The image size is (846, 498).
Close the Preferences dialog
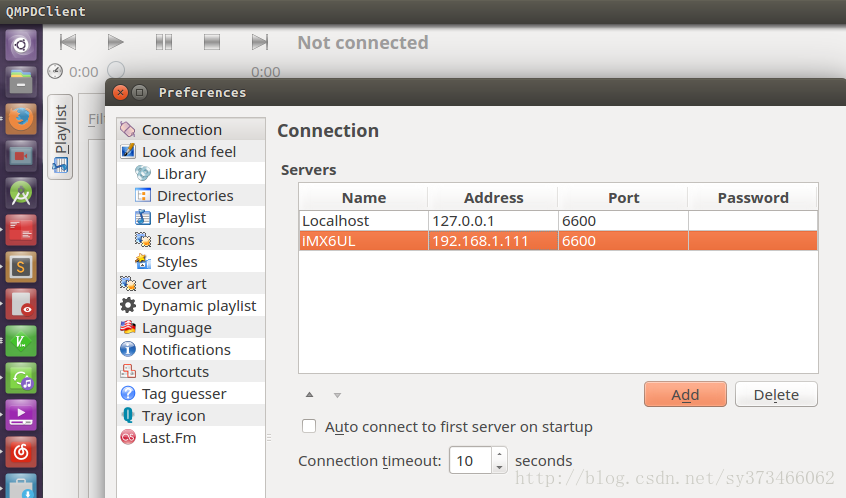tap(120, 92)
